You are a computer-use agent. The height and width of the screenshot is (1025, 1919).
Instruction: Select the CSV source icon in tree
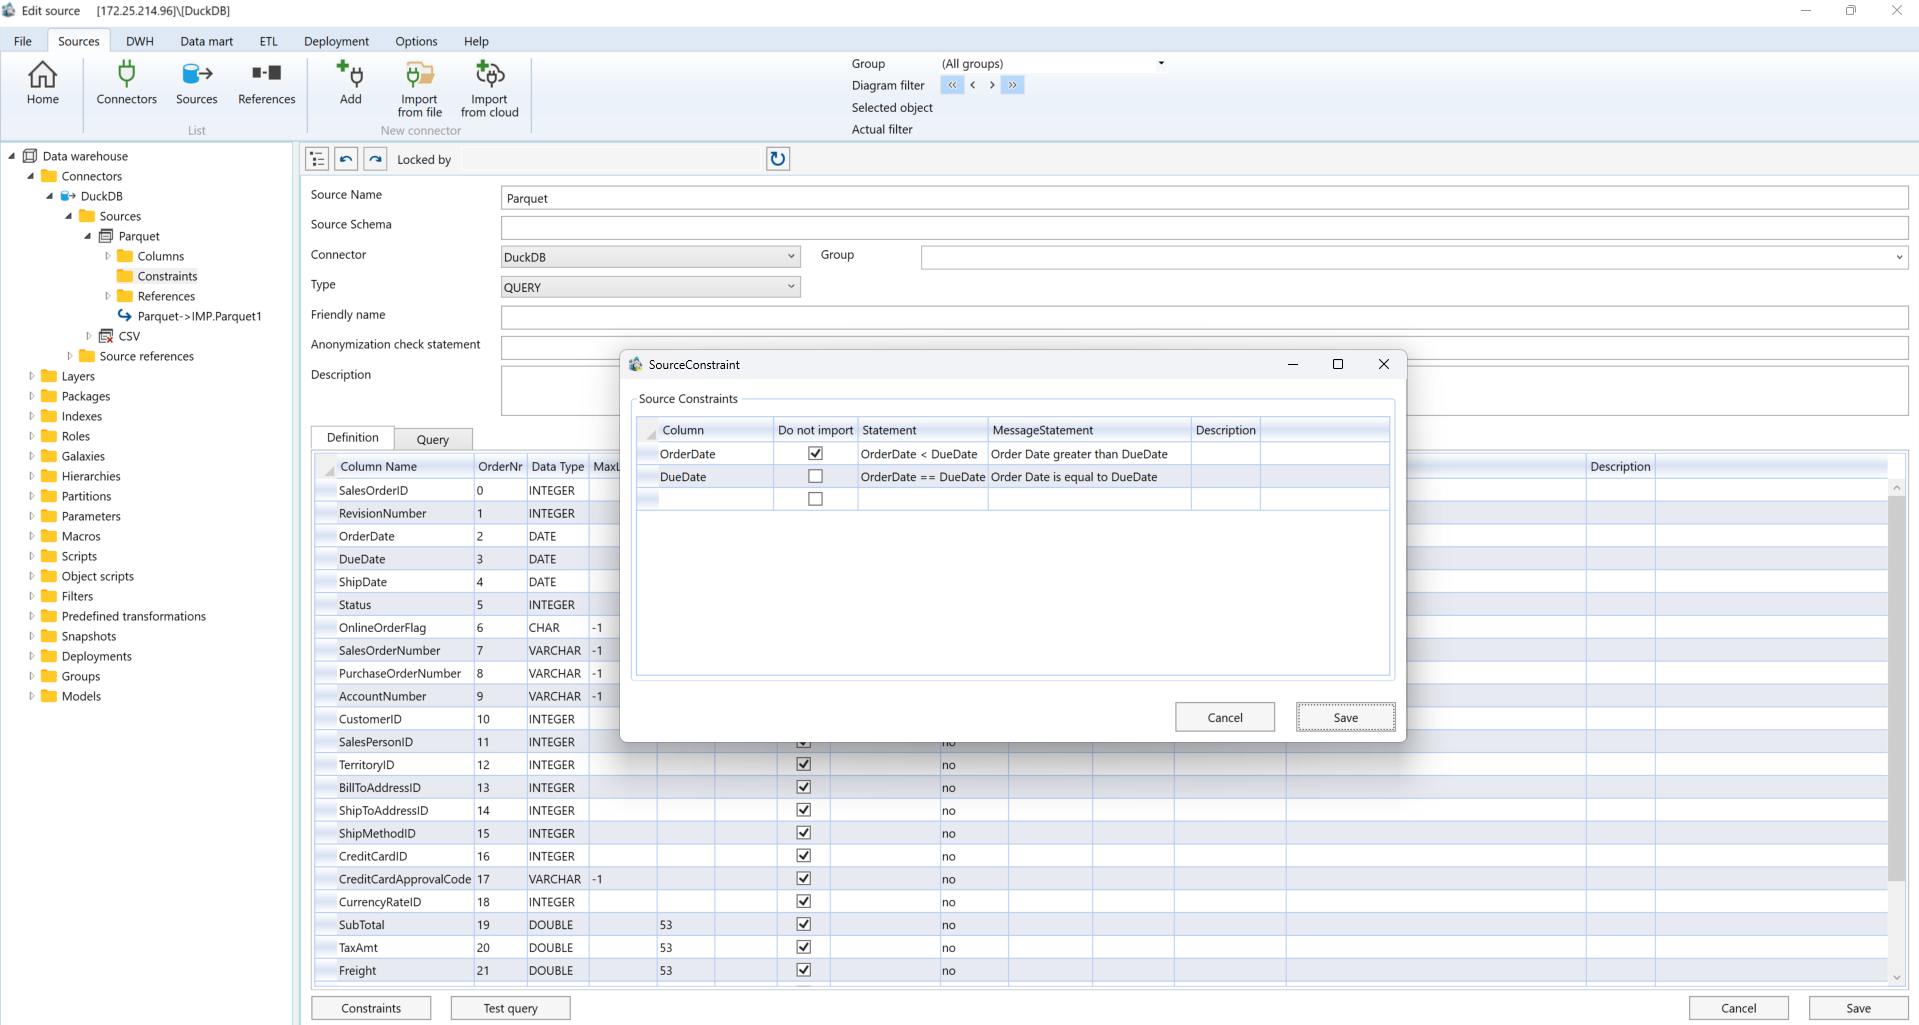[106, 336]
